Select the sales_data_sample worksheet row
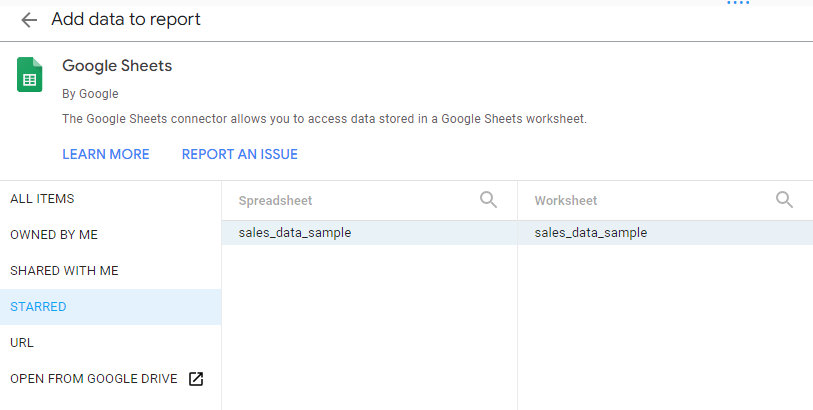 [591, 233]
